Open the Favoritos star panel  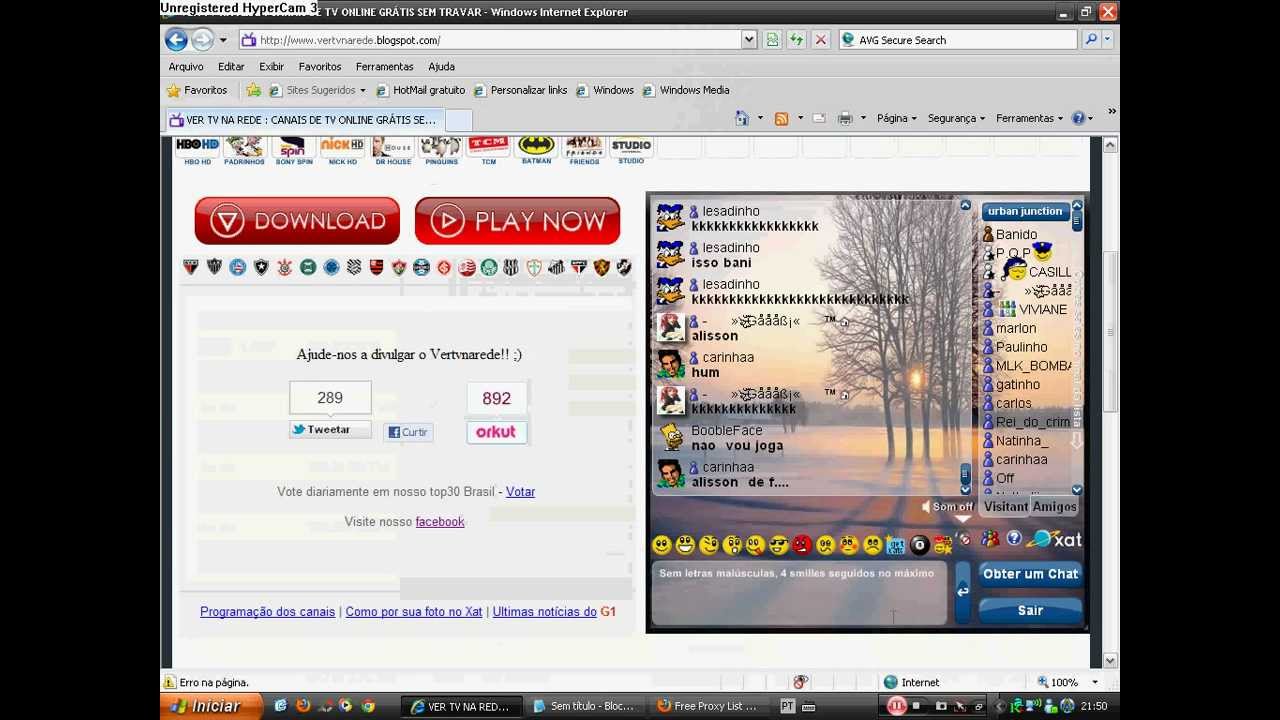(x=197, y=90)
